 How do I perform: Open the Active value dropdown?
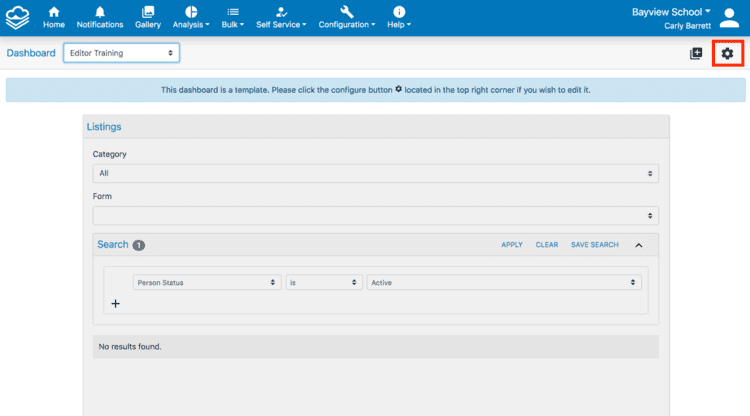(x=504, y=283)
